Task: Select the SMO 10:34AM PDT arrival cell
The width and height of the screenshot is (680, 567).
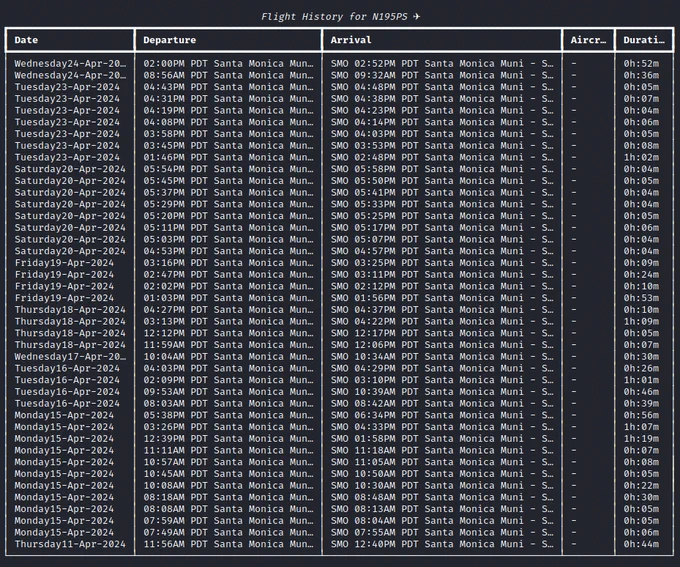Action: pyautogui.click(x=442, y=356)
